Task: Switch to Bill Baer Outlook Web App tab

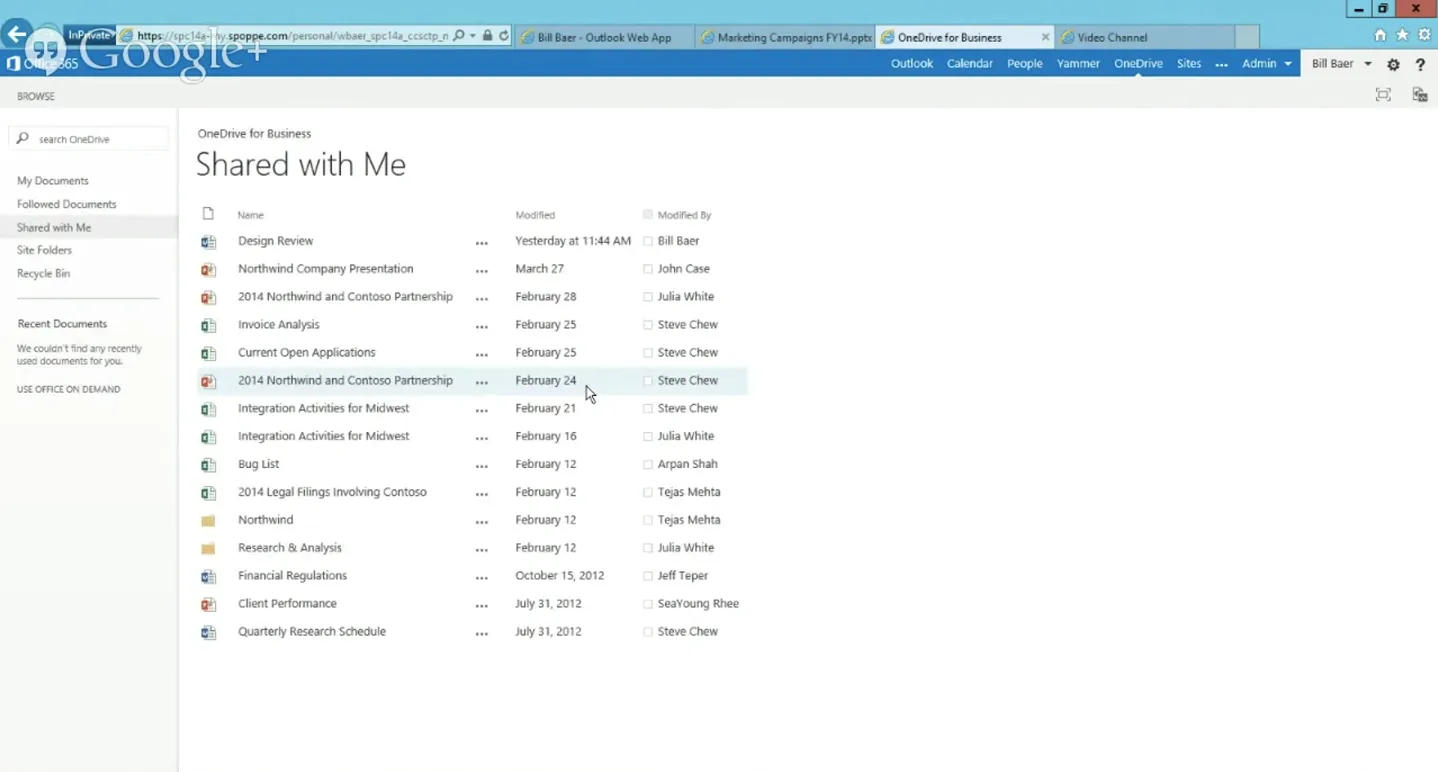Action: 603,37
